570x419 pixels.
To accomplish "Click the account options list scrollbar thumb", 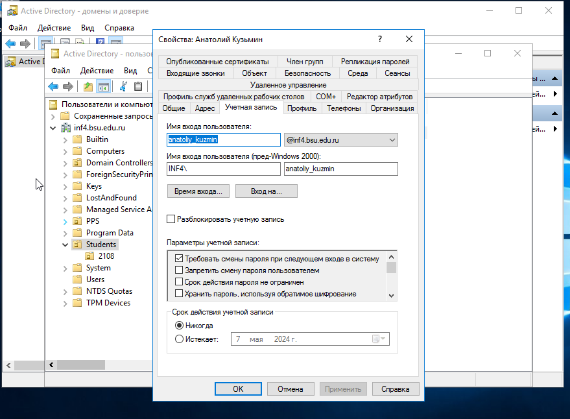I will click(391, 268).
